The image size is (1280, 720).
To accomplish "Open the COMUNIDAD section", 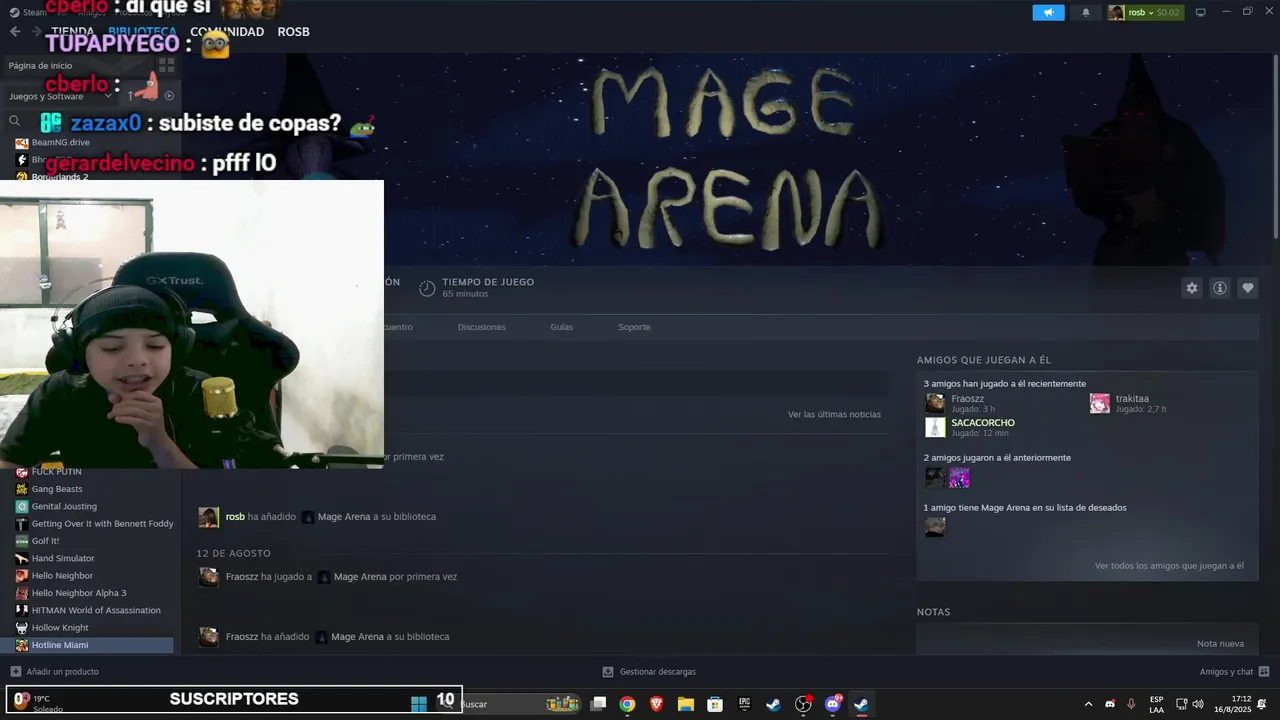I will point(227,32).
